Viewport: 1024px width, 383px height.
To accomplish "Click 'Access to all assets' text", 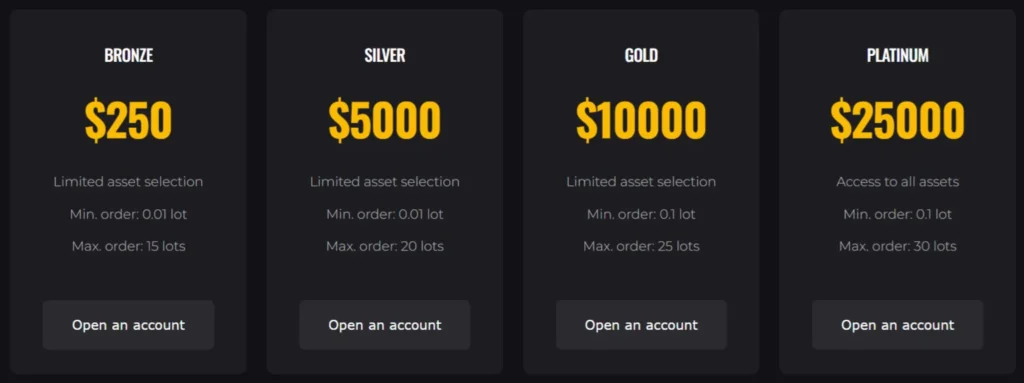I will pos(897,182).
